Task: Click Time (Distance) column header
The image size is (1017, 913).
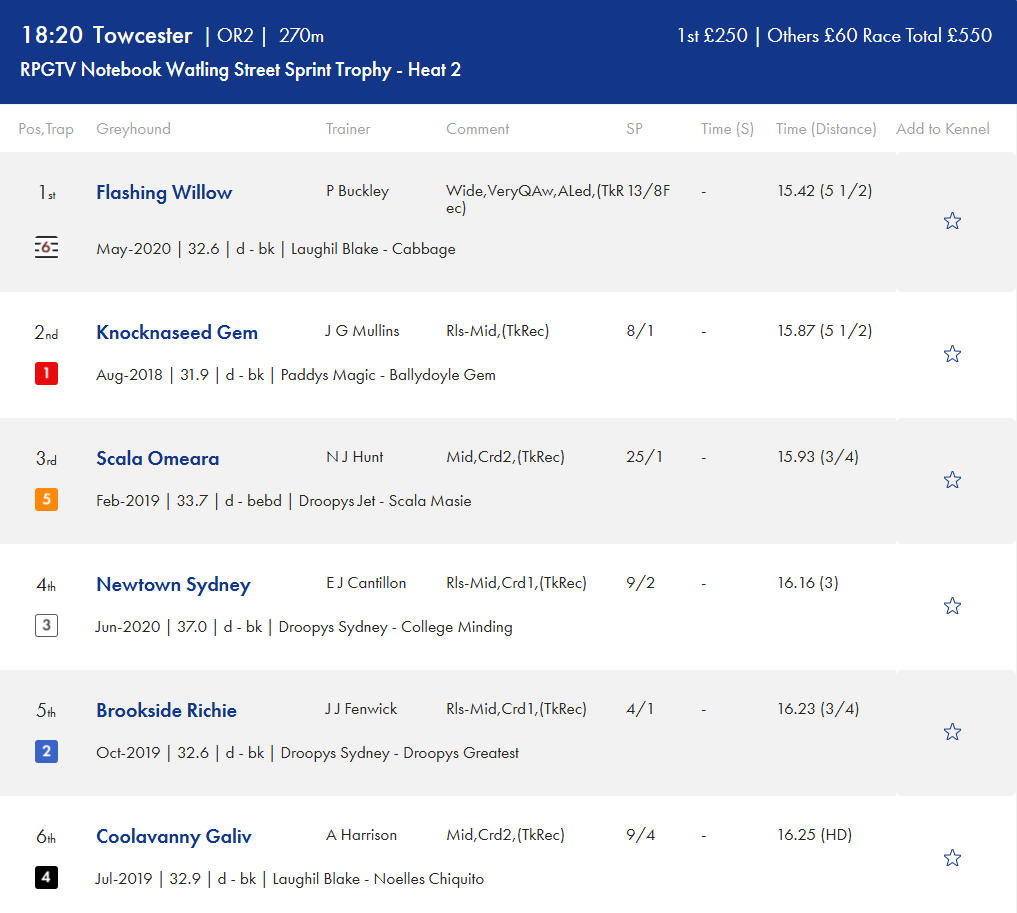Action: (826, 129)
